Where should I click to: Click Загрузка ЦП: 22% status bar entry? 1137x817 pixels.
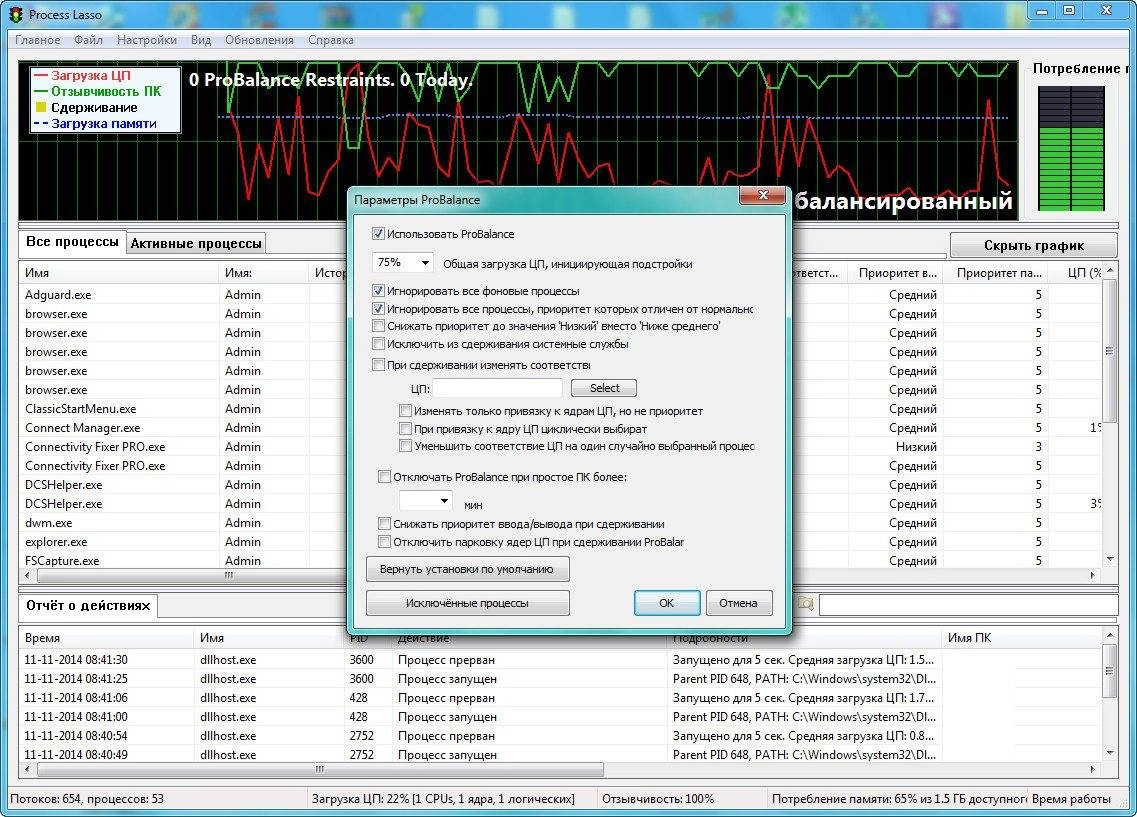click(x=443, y=798)
